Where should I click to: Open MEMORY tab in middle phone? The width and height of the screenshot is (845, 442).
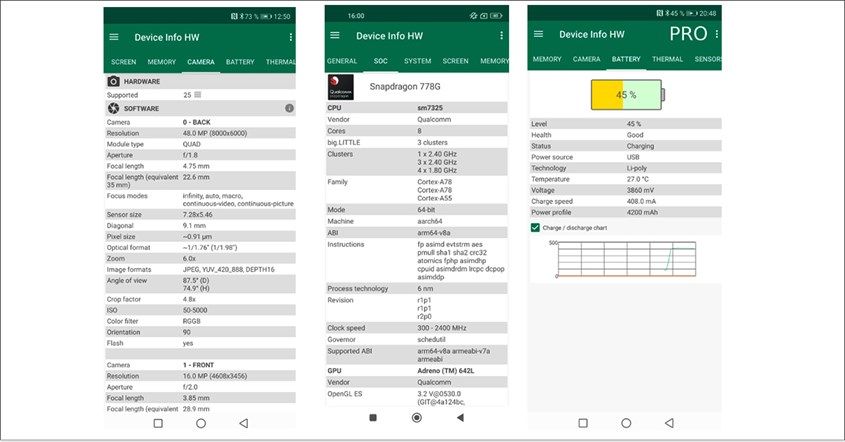point(494,61)
